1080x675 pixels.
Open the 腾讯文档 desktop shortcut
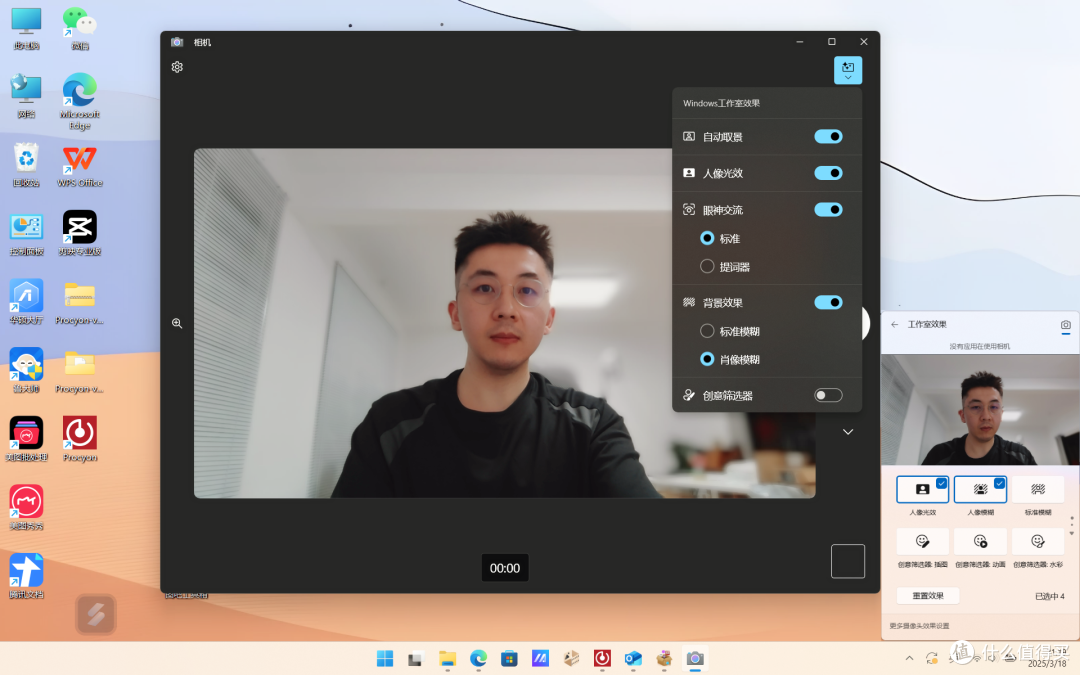(x=26, y=576)
